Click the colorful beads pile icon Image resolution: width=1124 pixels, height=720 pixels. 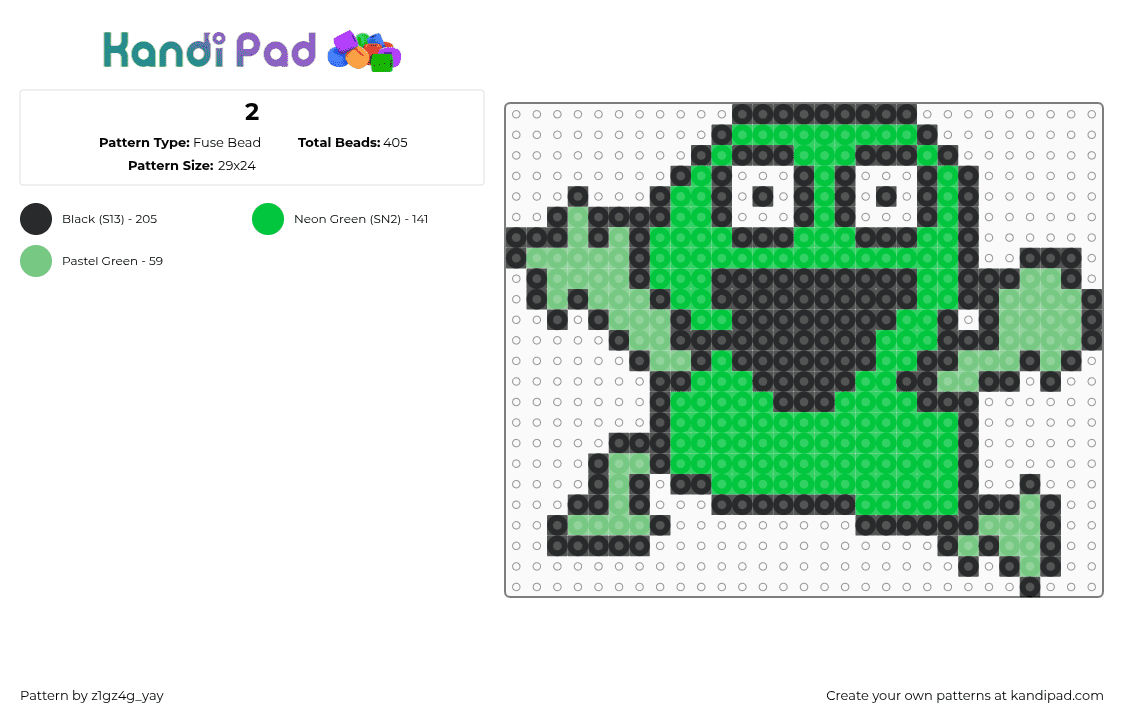pyautogui.click(x=364, y=51)
